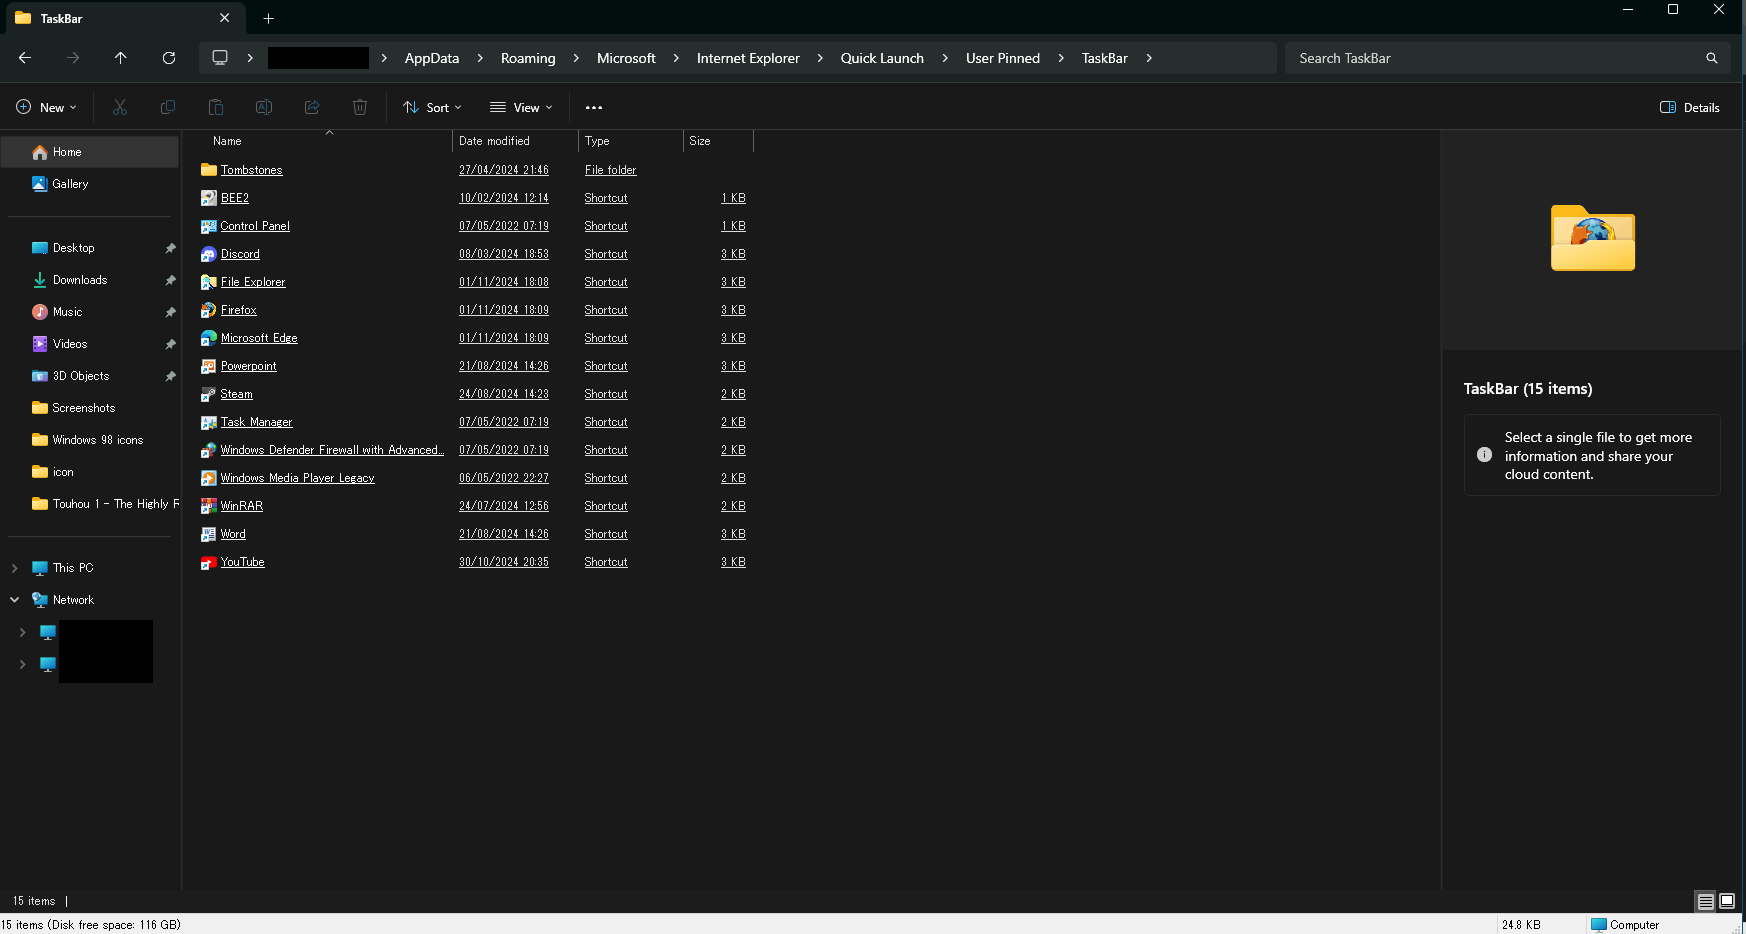This screenshot has width=1746, height=934.
Task: Select the File Explorer shortcut name
Action: (253, 282)
